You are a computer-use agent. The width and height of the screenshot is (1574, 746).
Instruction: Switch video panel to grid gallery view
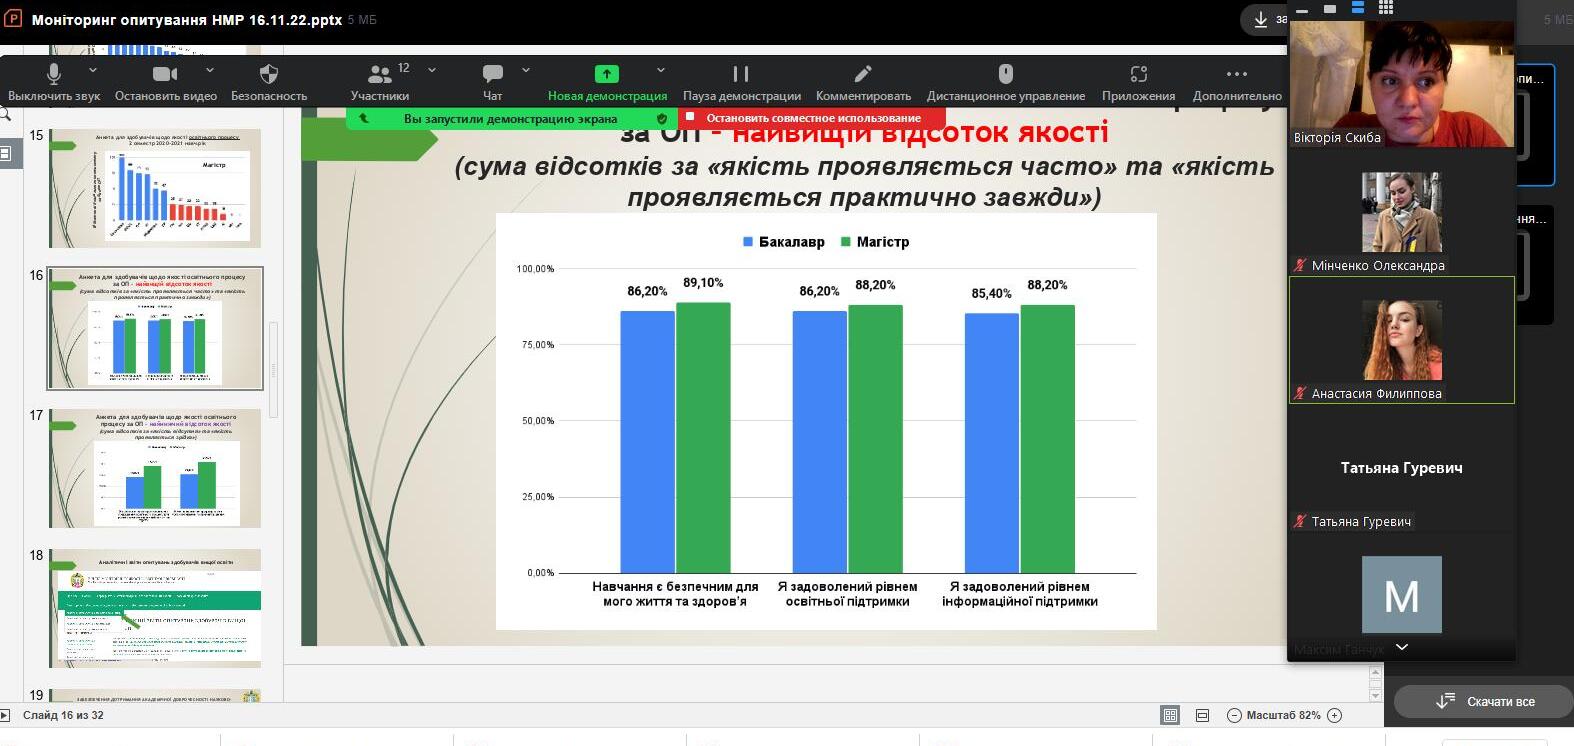1386,8
